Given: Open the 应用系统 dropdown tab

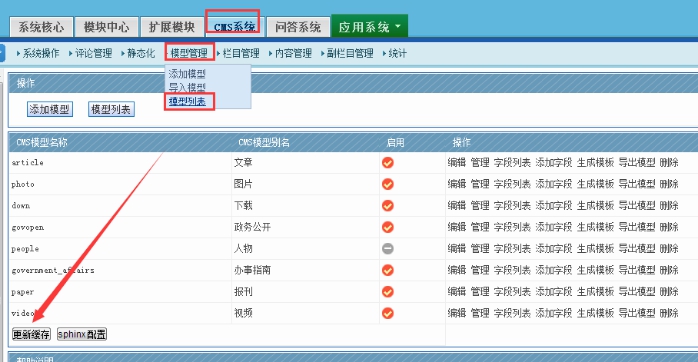Looking at the screenshot, I should pos(369,27).
